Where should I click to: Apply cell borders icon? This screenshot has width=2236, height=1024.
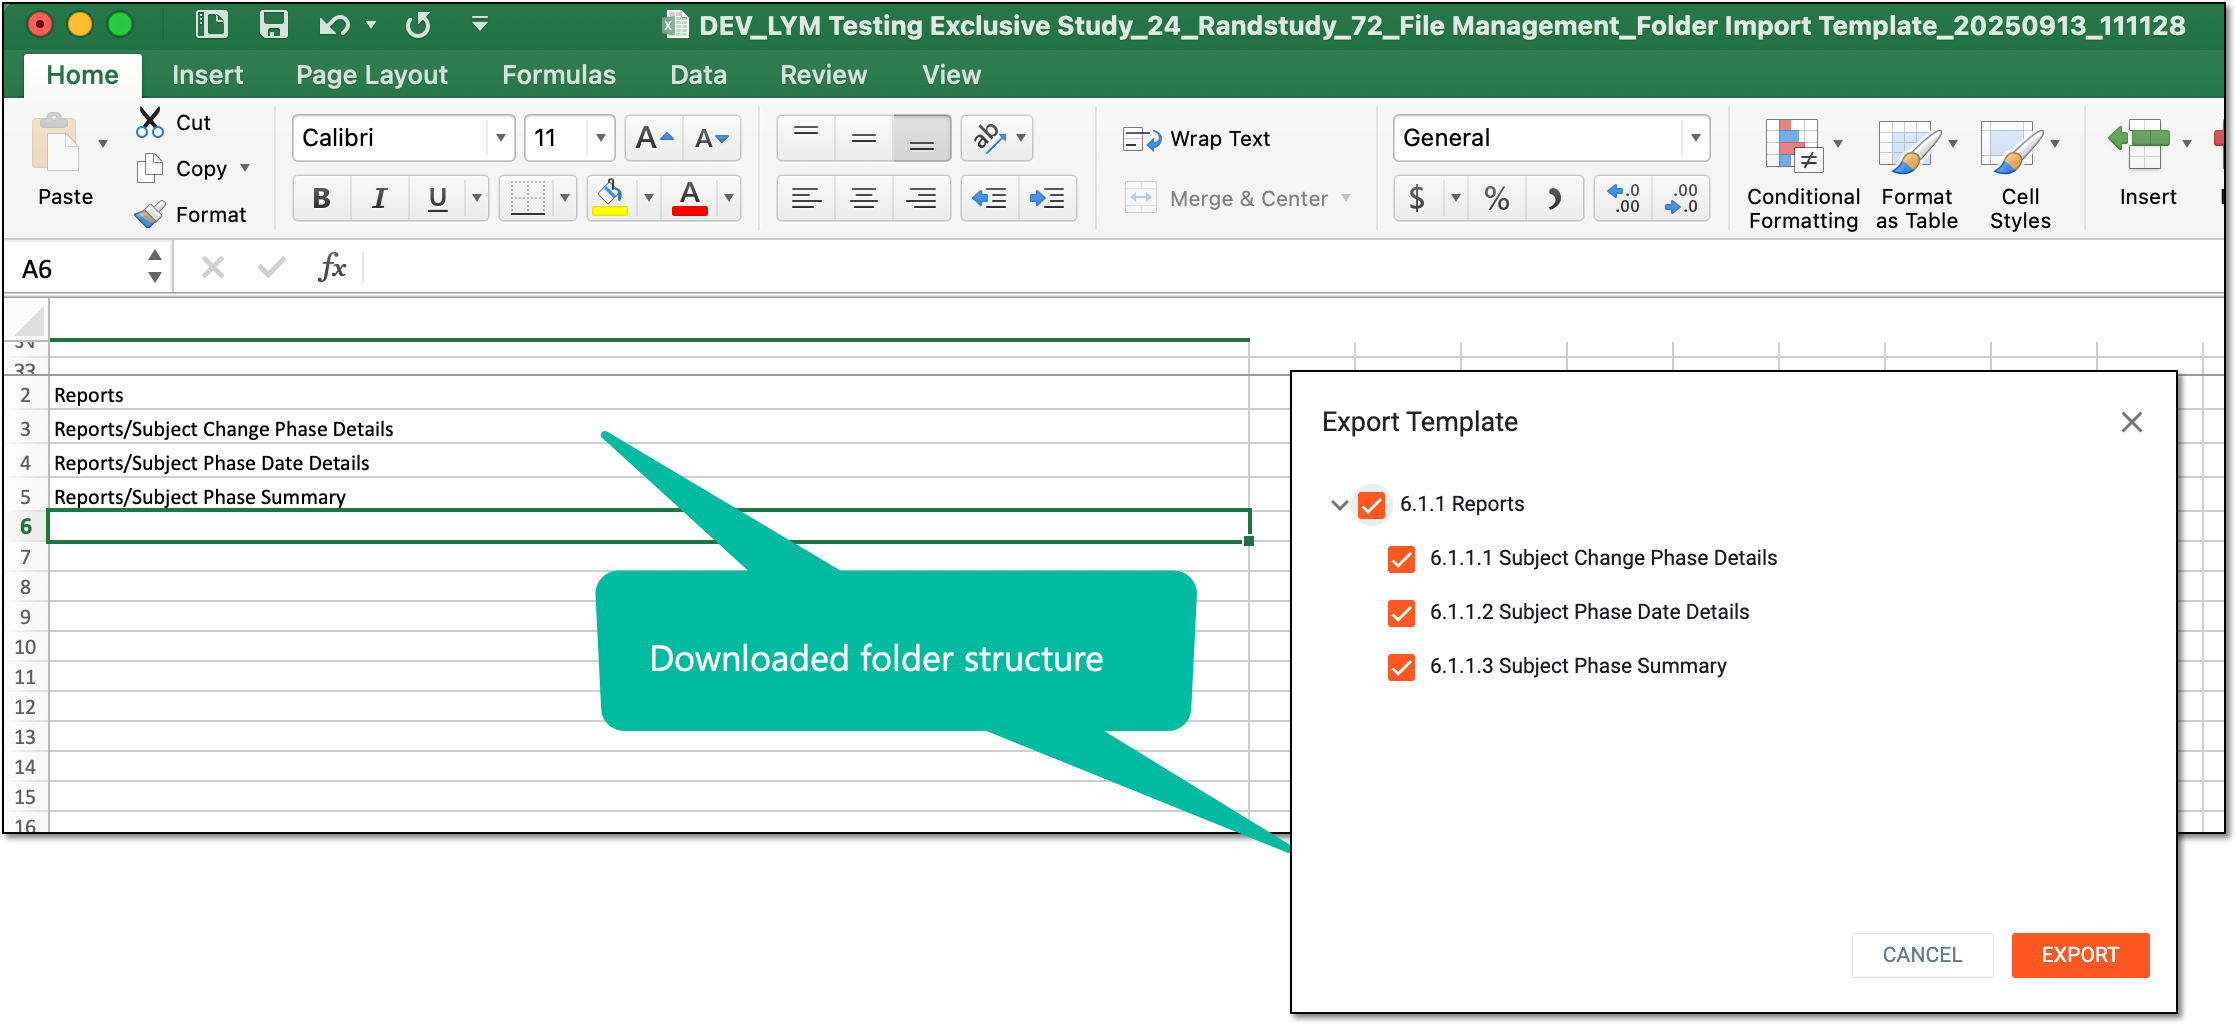527,198
